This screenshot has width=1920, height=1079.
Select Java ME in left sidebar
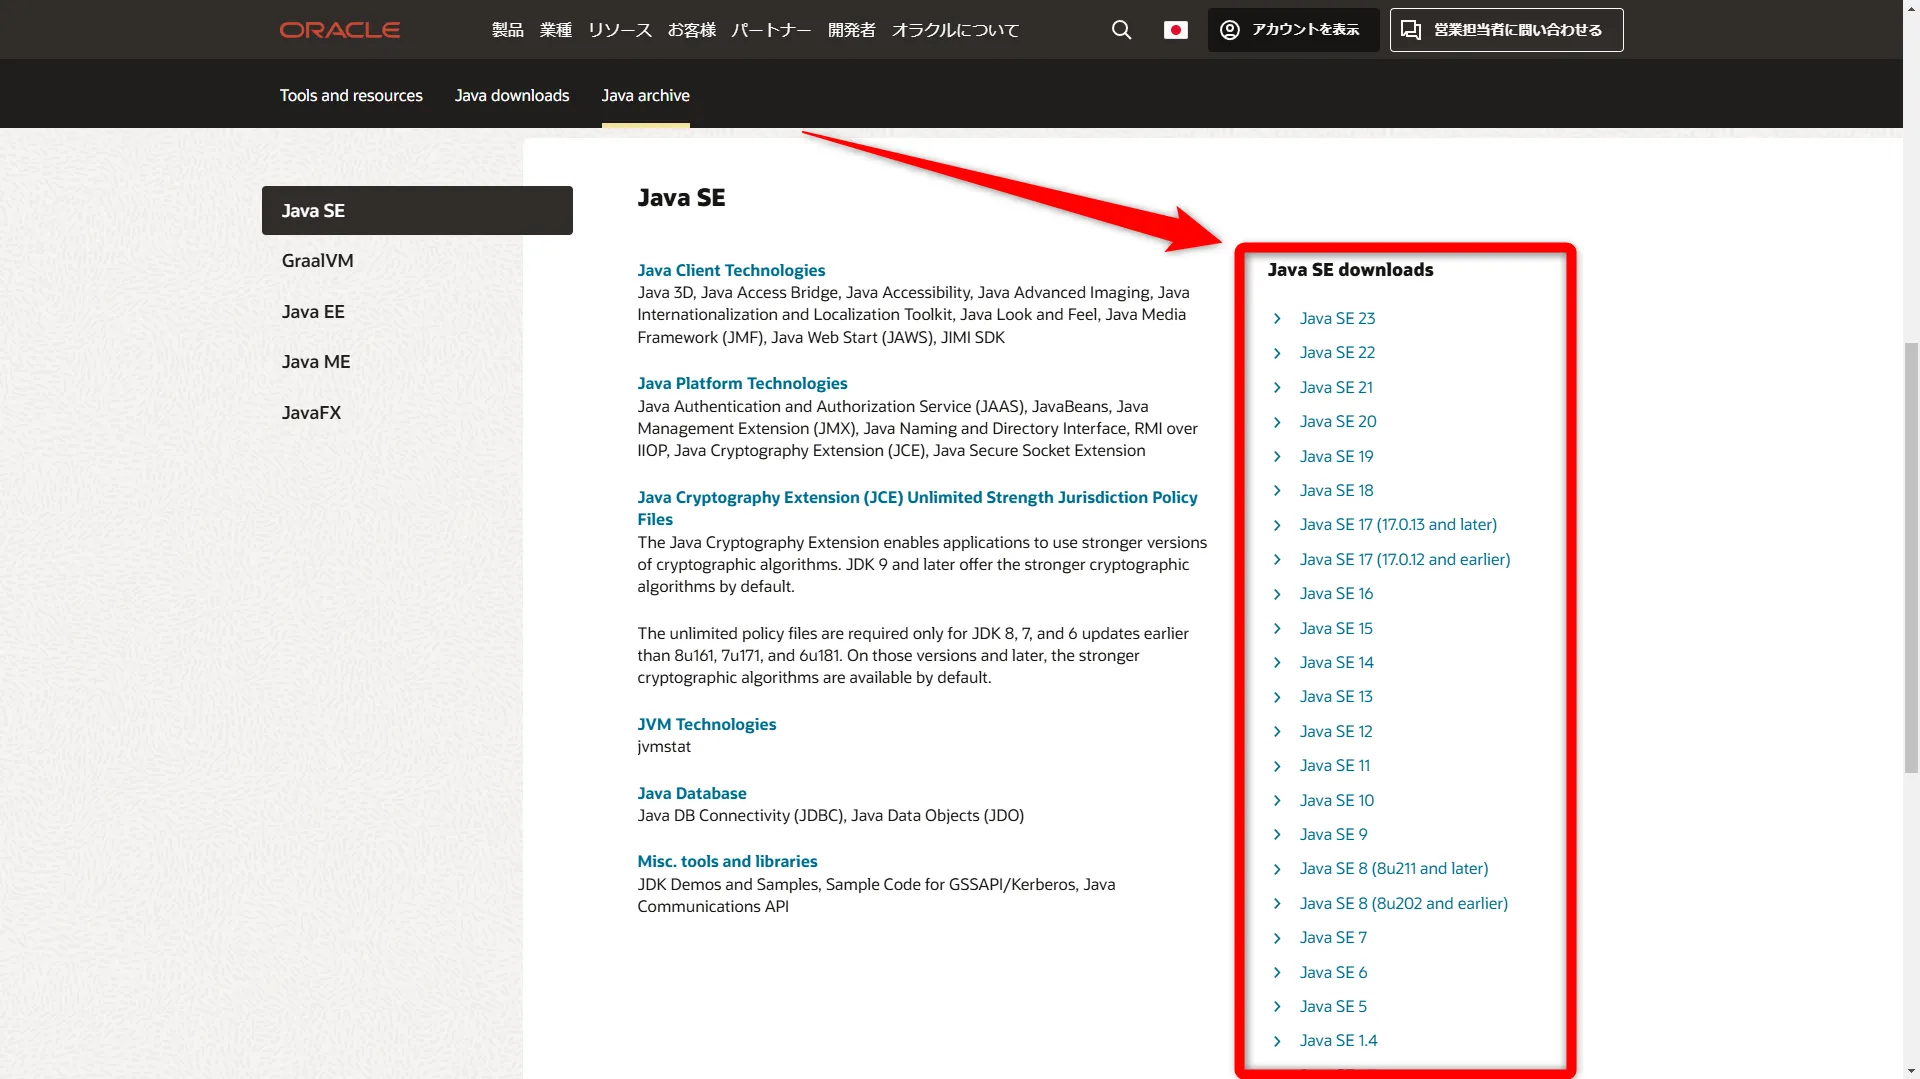(316, 362)
